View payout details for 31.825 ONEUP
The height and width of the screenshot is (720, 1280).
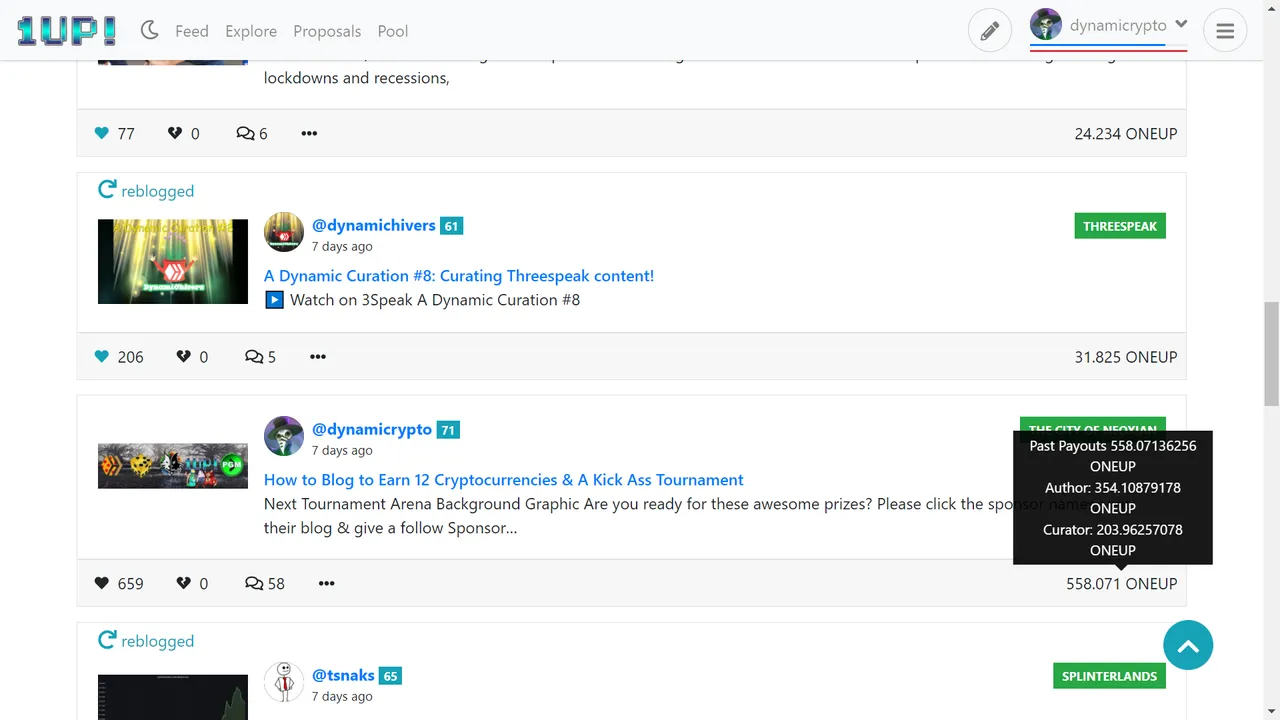pos(1125,357)
